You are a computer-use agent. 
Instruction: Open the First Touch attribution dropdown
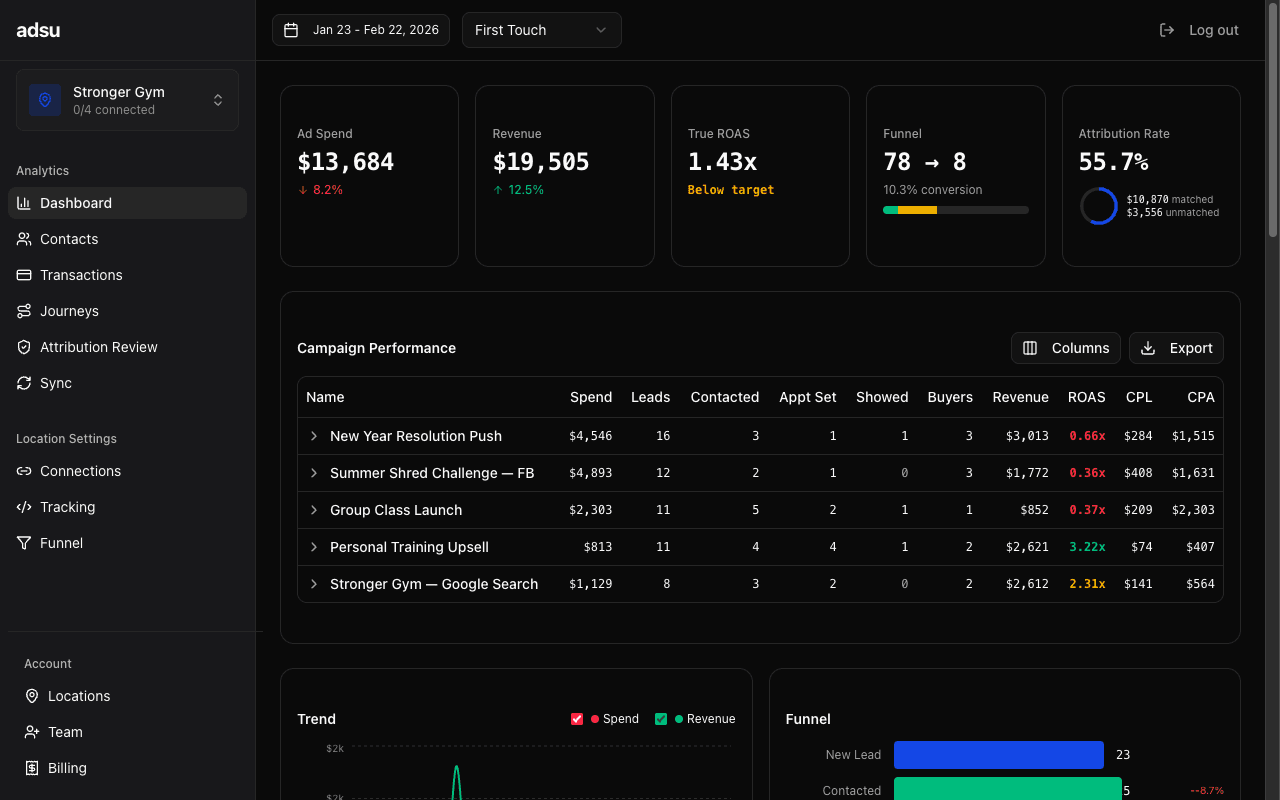pos(541,30)
